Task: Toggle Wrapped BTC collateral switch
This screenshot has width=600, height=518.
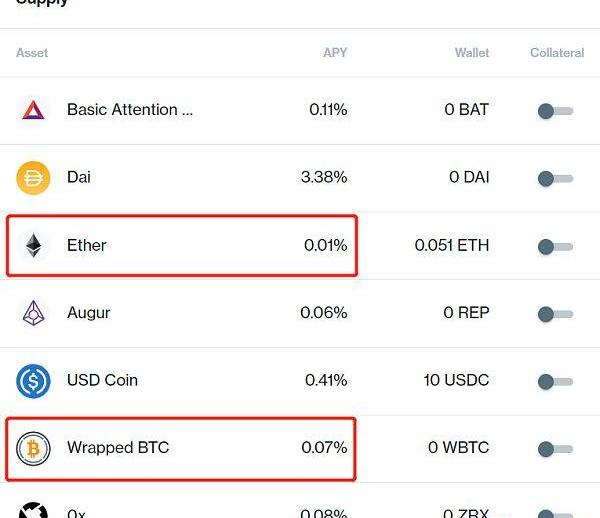Action: [555, 449]
